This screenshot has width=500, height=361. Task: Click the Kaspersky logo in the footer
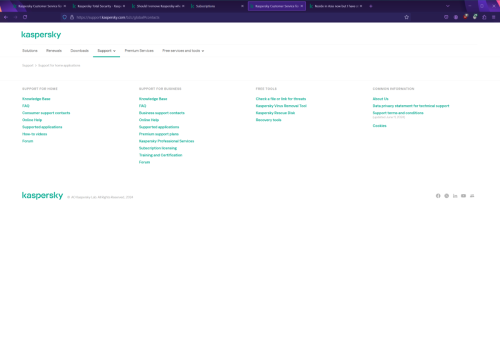point(42,195)
